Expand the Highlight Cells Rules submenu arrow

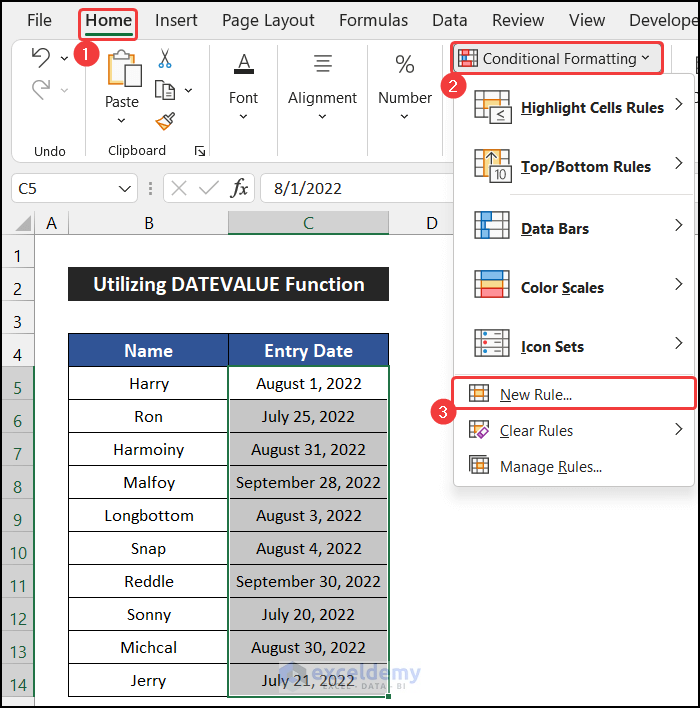pyautogui.click(x=678, y=104)
